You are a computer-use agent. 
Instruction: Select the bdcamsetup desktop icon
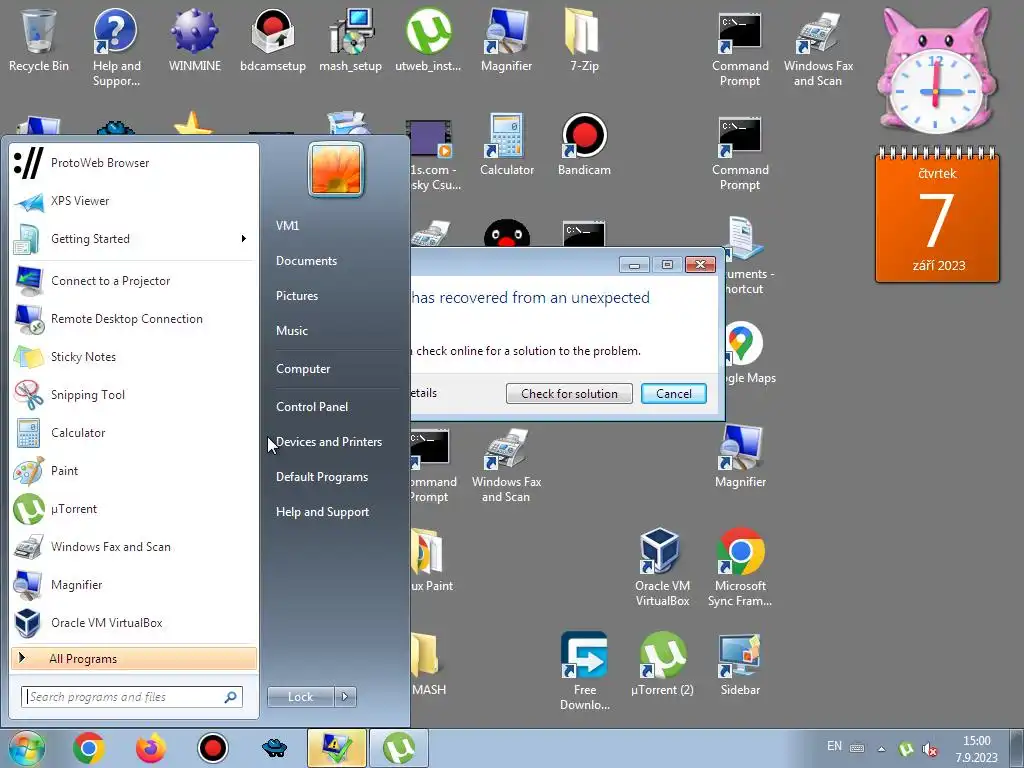(x=273, y=40)
